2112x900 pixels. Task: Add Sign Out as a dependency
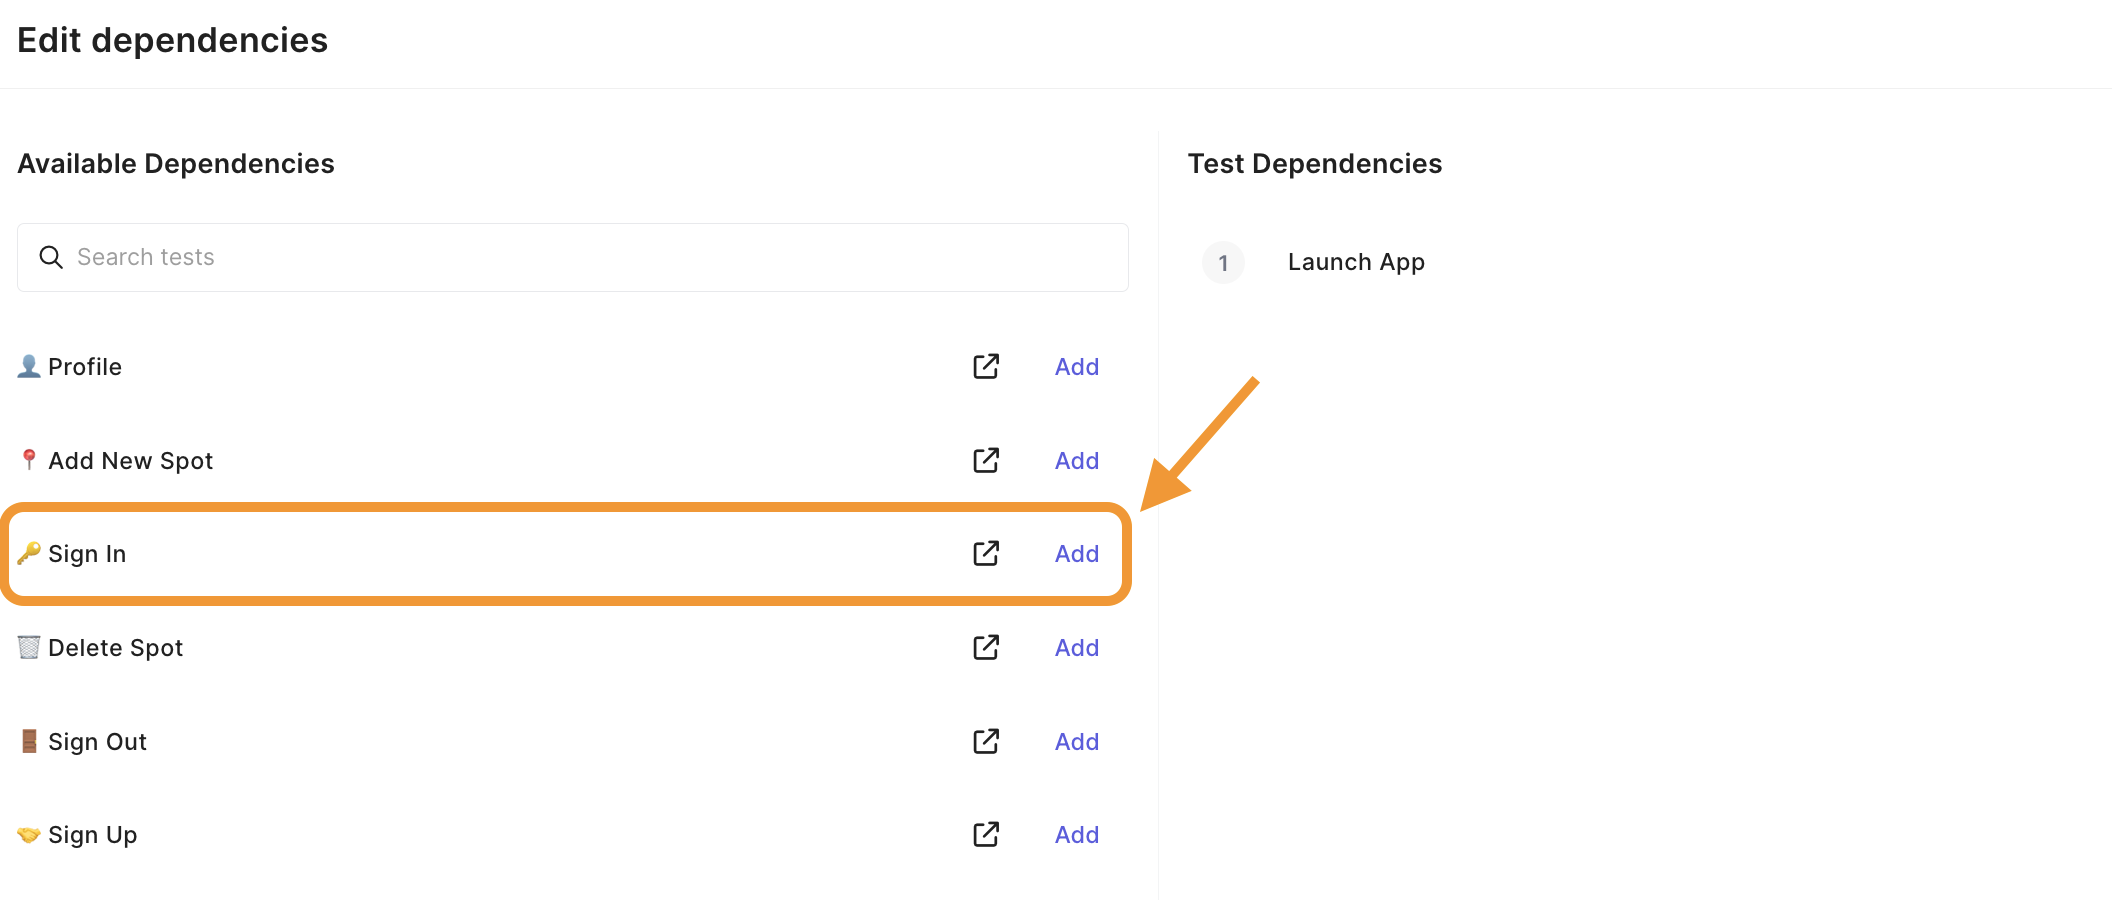1076,742
